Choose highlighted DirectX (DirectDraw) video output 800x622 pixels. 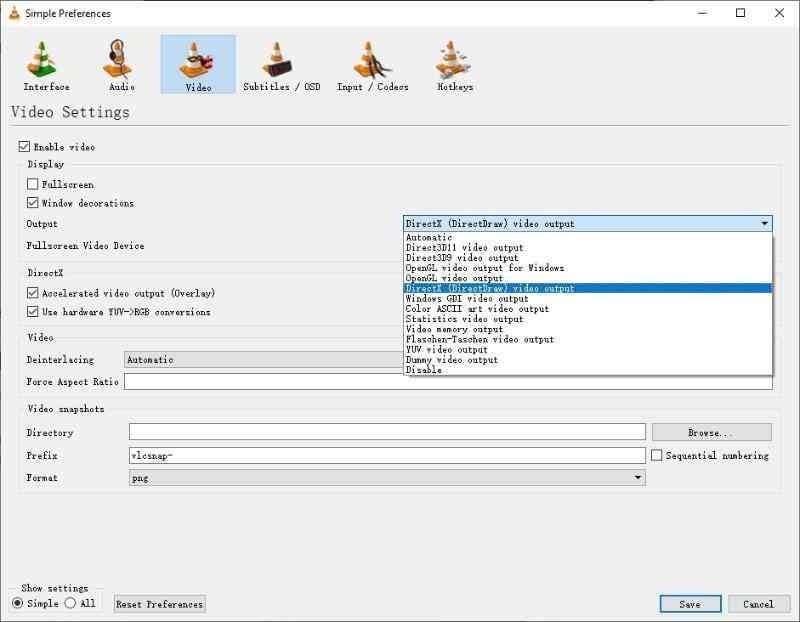pos(588,288)
